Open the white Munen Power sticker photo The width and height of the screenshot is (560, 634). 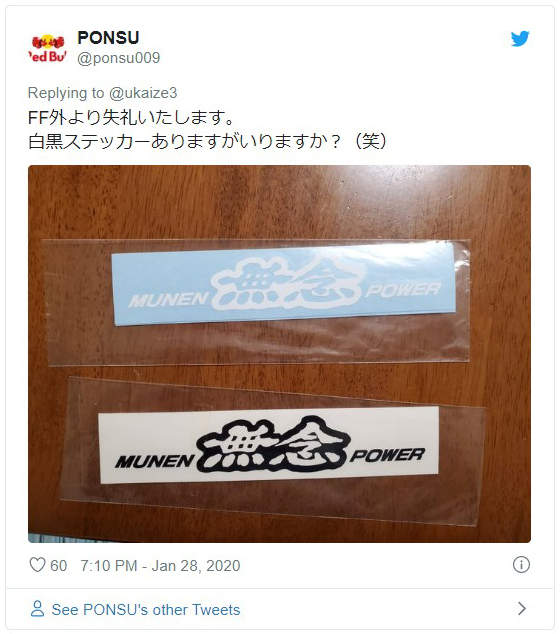(283, 284)
